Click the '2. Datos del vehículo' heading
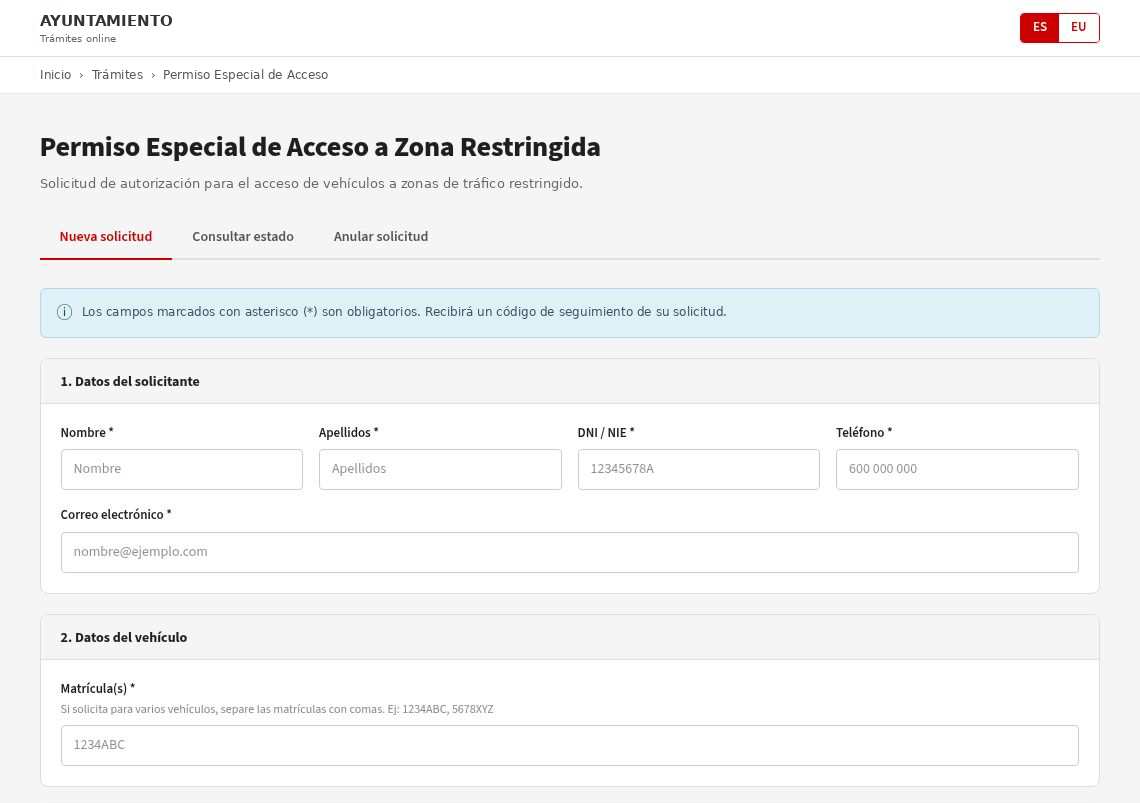Screen dimensions: 1140x803 pos(124,638)
